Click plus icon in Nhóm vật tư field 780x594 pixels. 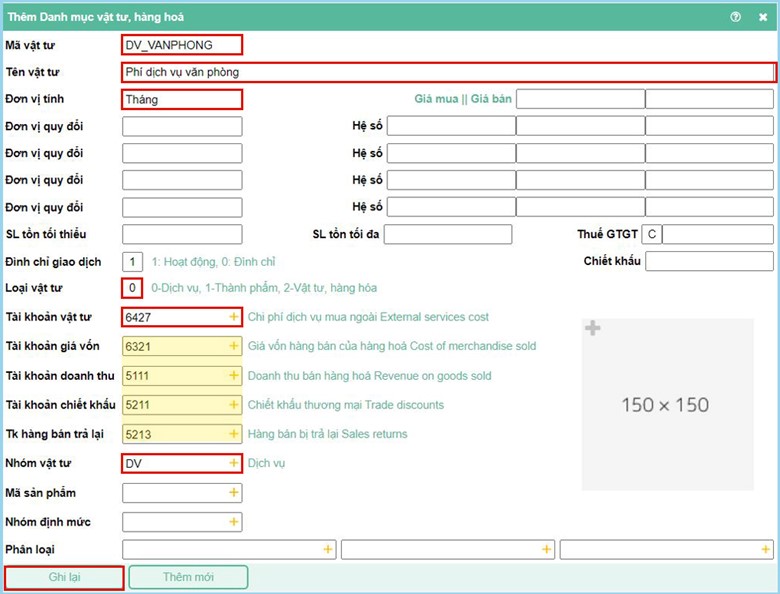coord(234,463)
